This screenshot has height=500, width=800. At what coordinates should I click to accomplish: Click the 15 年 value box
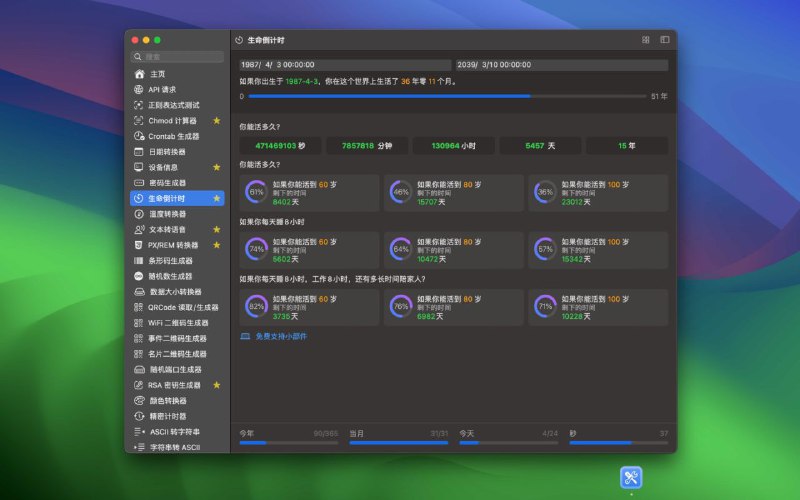click(x=627, y=145)
